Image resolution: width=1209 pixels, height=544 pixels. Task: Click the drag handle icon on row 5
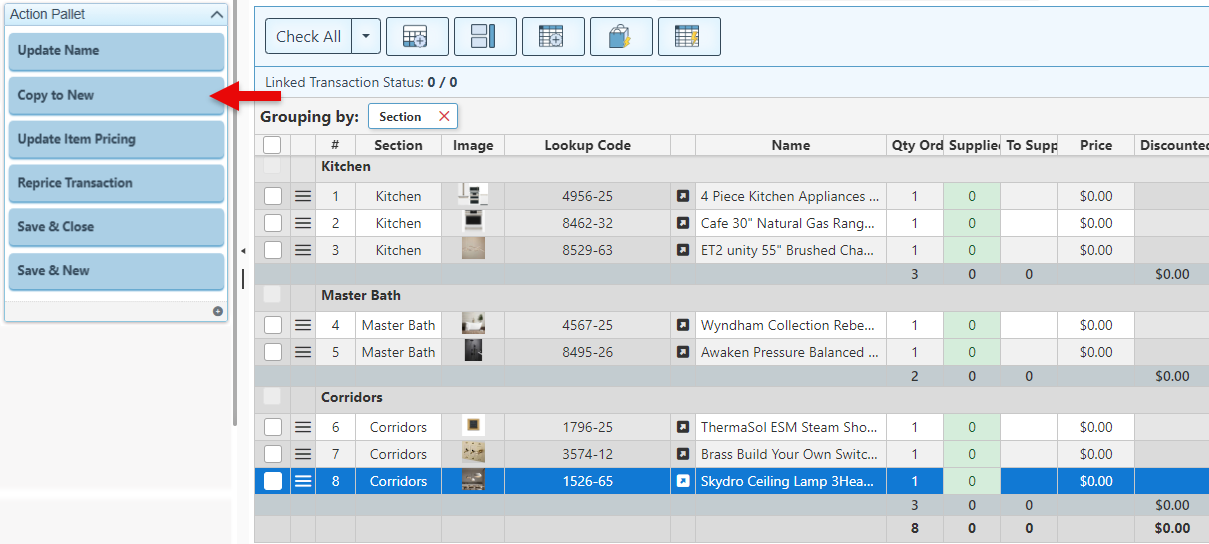point(303,352)
